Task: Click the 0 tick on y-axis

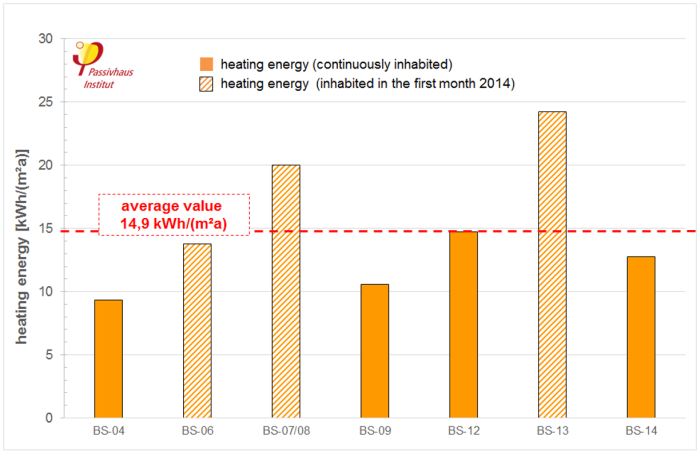Action: pos(48,417)
